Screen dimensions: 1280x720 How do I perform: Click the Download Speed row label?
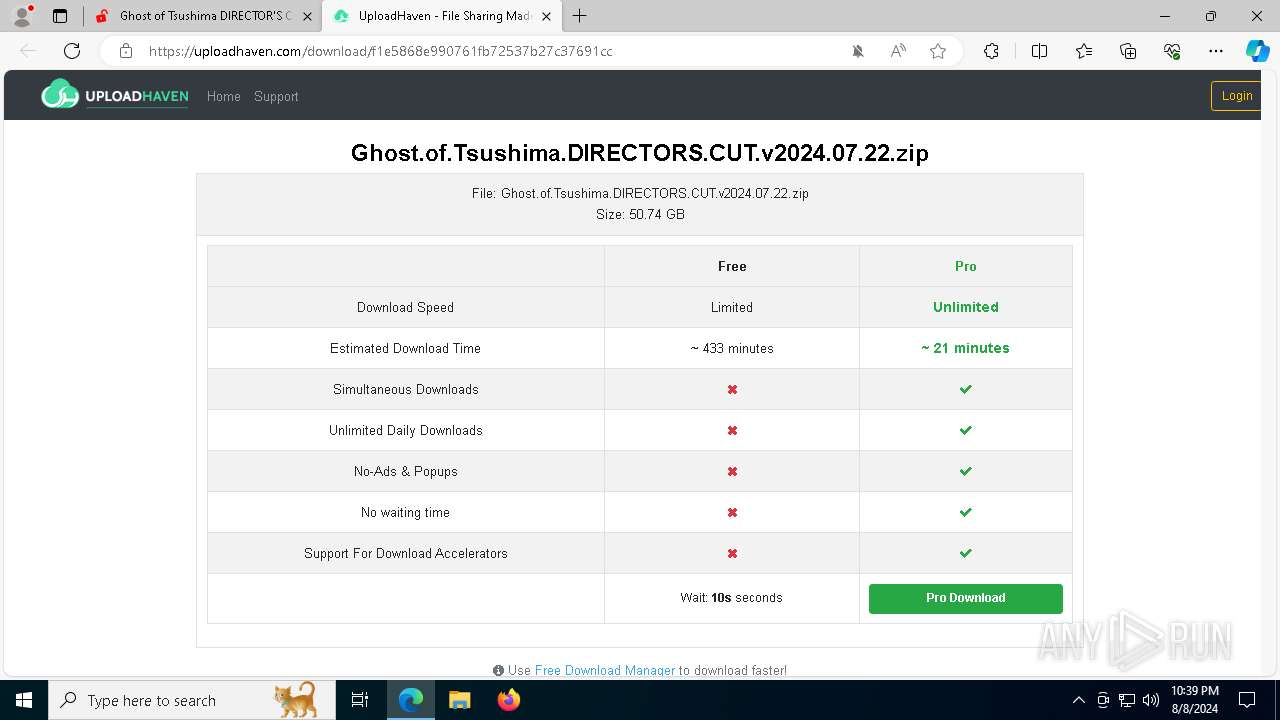(x=405, y=307)
